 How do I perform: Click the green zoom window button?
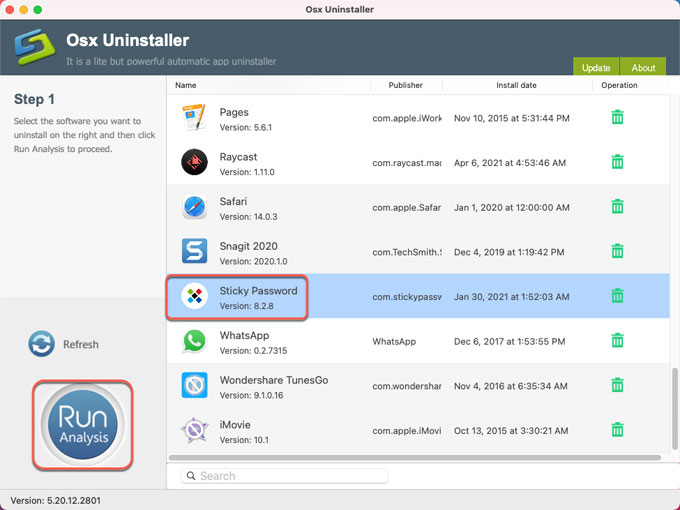(38, 10)
